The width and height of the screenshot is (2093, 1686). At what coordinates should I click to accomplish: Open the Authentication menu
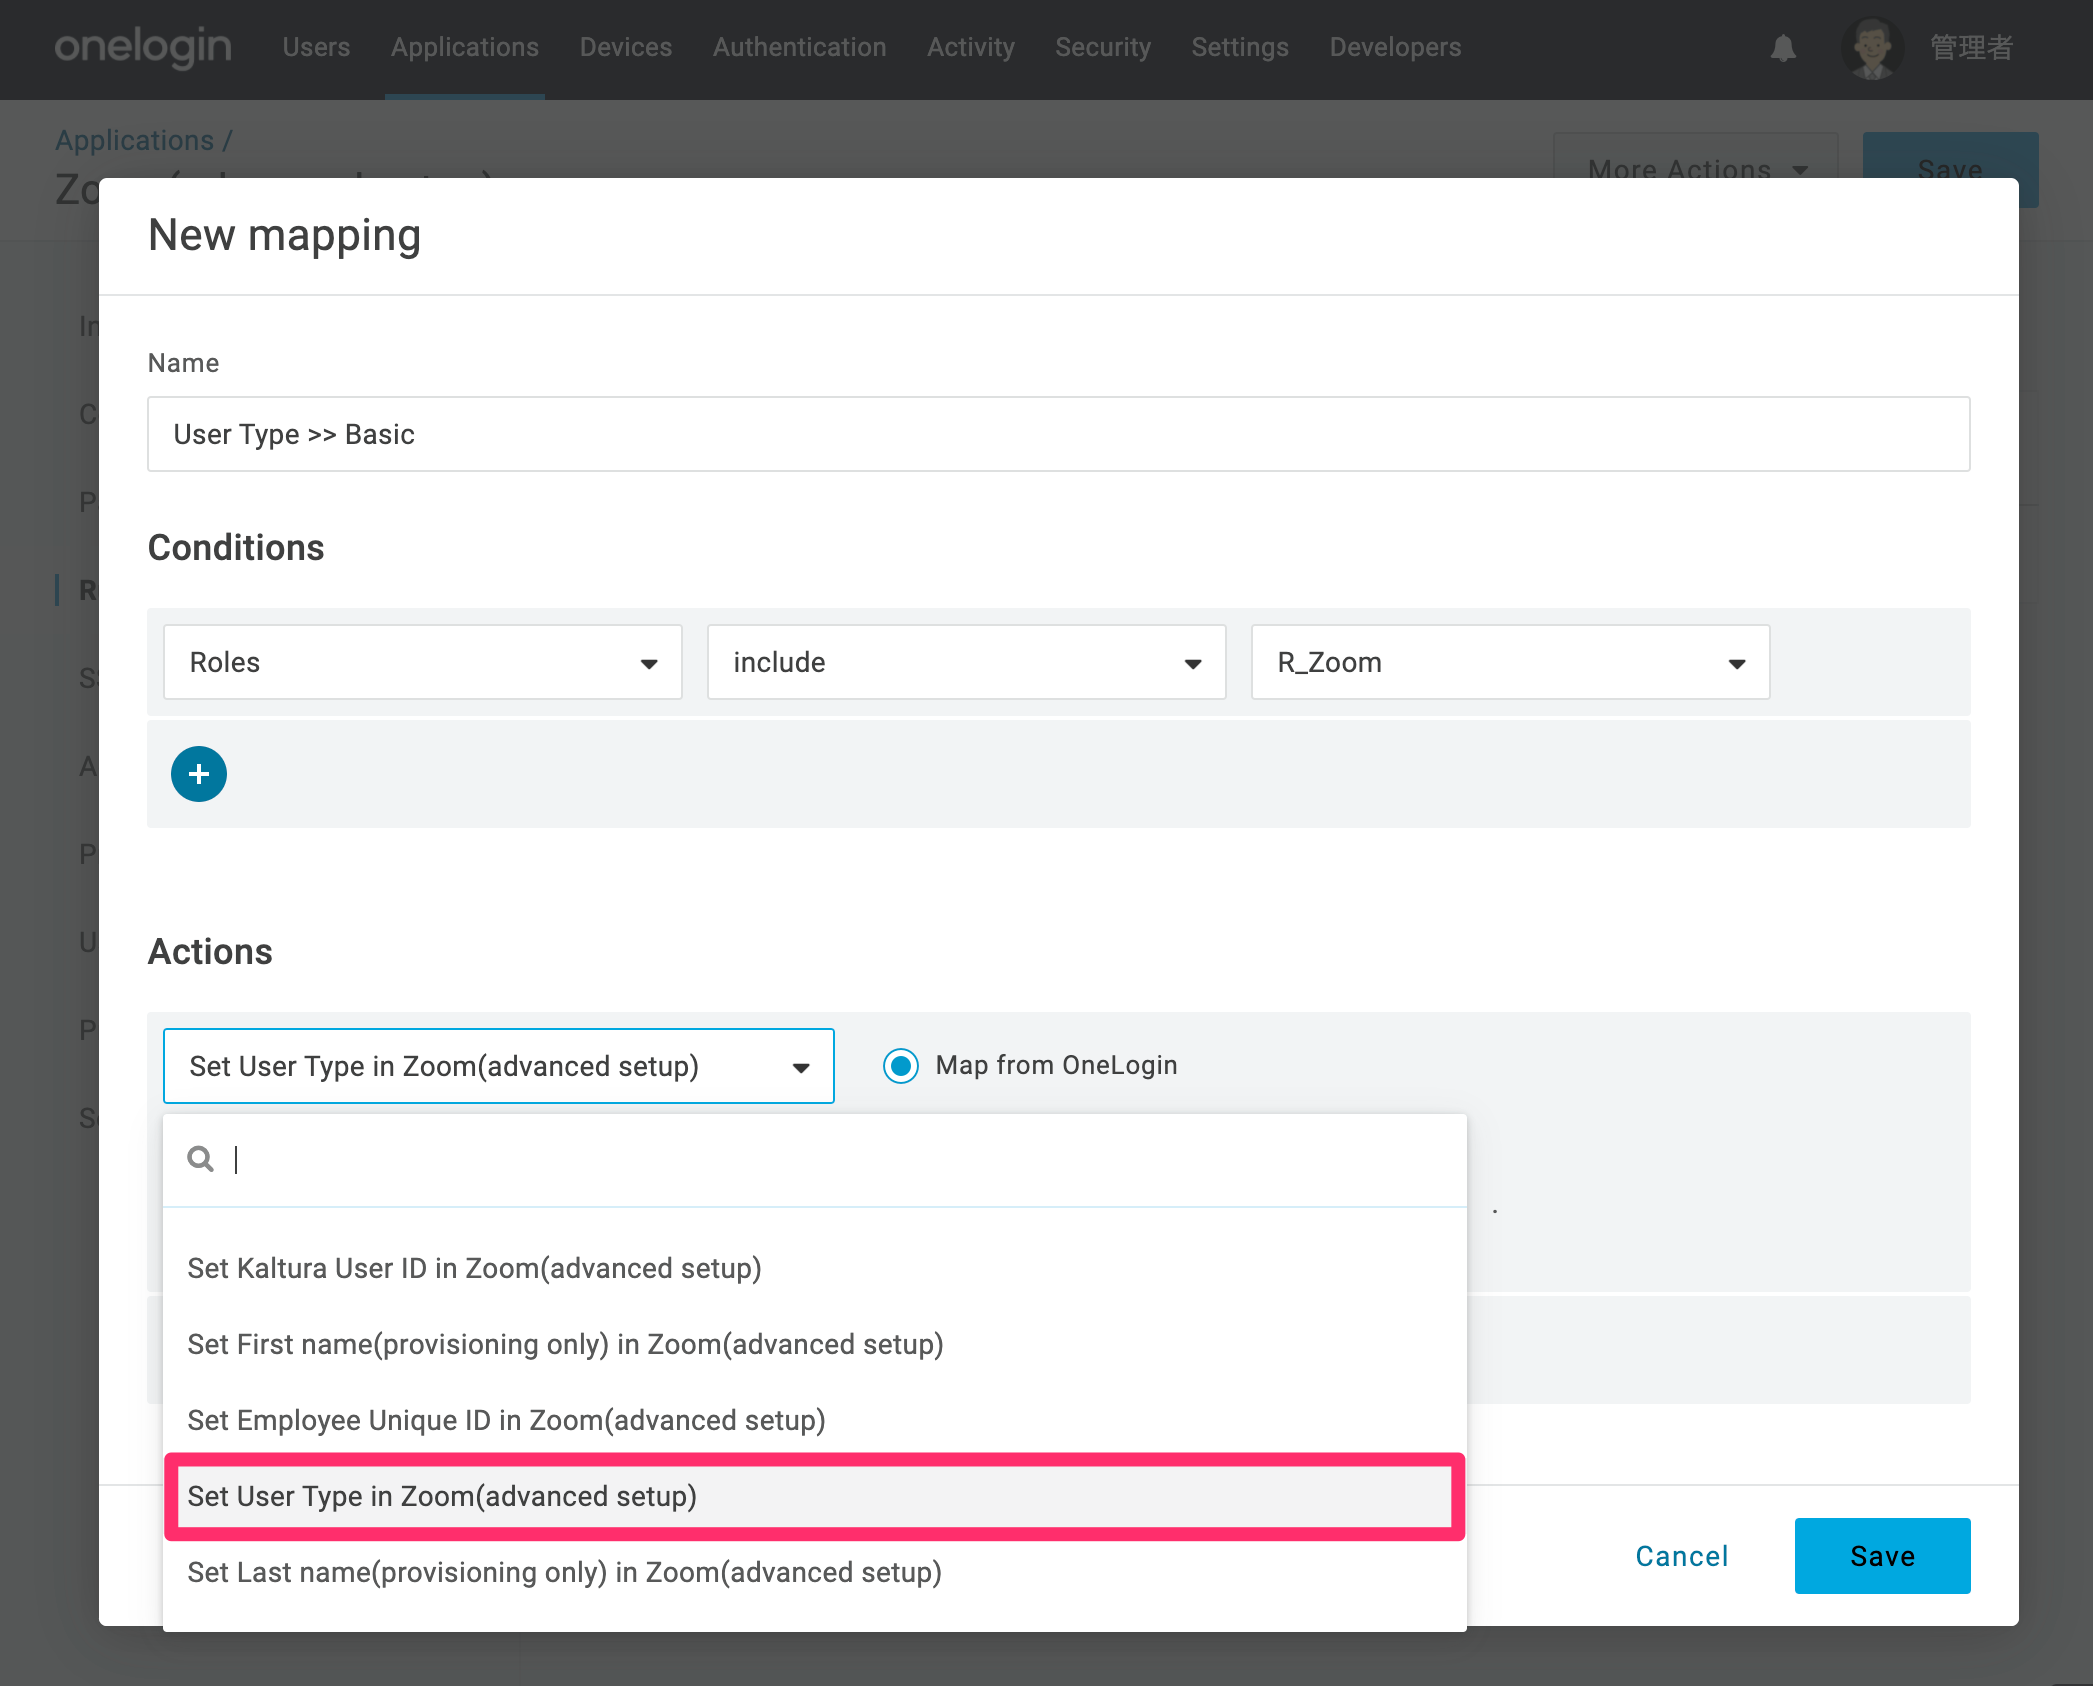800,47
